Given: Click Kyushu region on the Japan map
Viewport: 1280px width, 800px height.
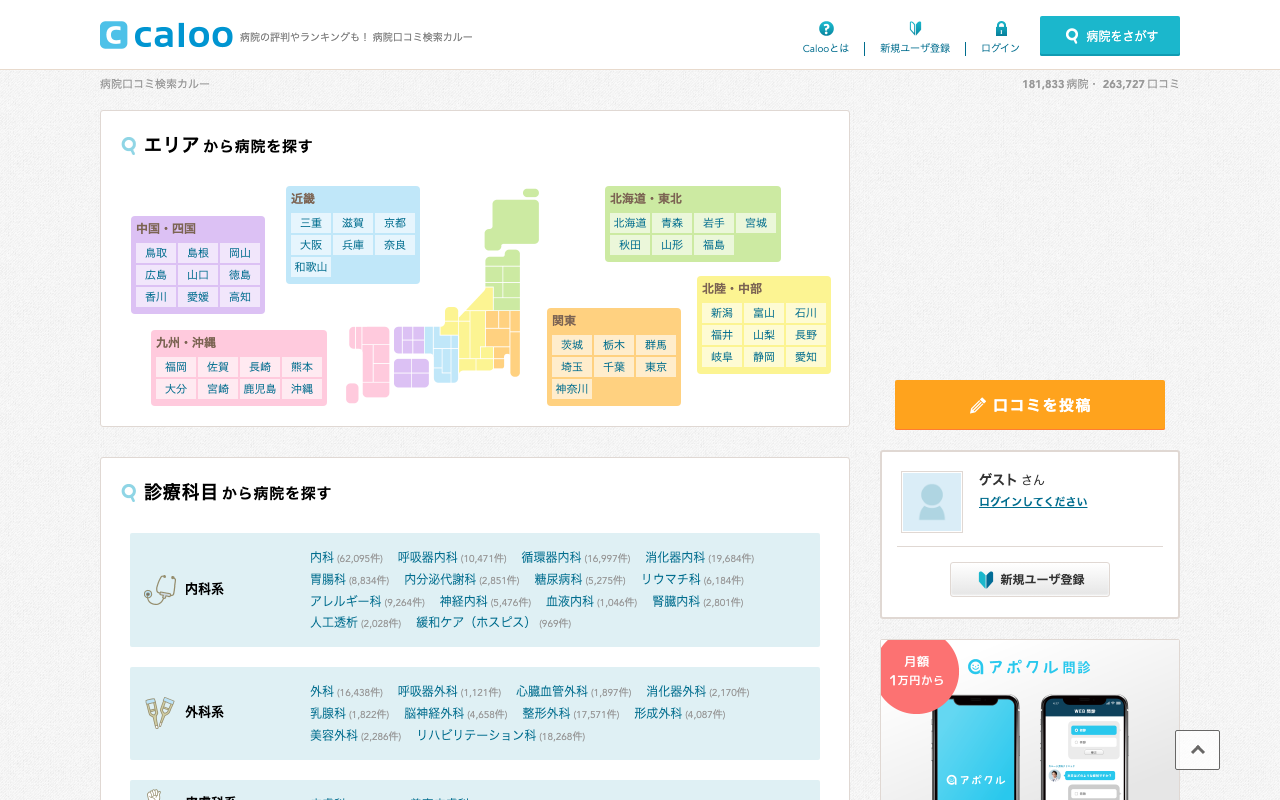Looking at the screenshot, I should click(x=370, y=362).
